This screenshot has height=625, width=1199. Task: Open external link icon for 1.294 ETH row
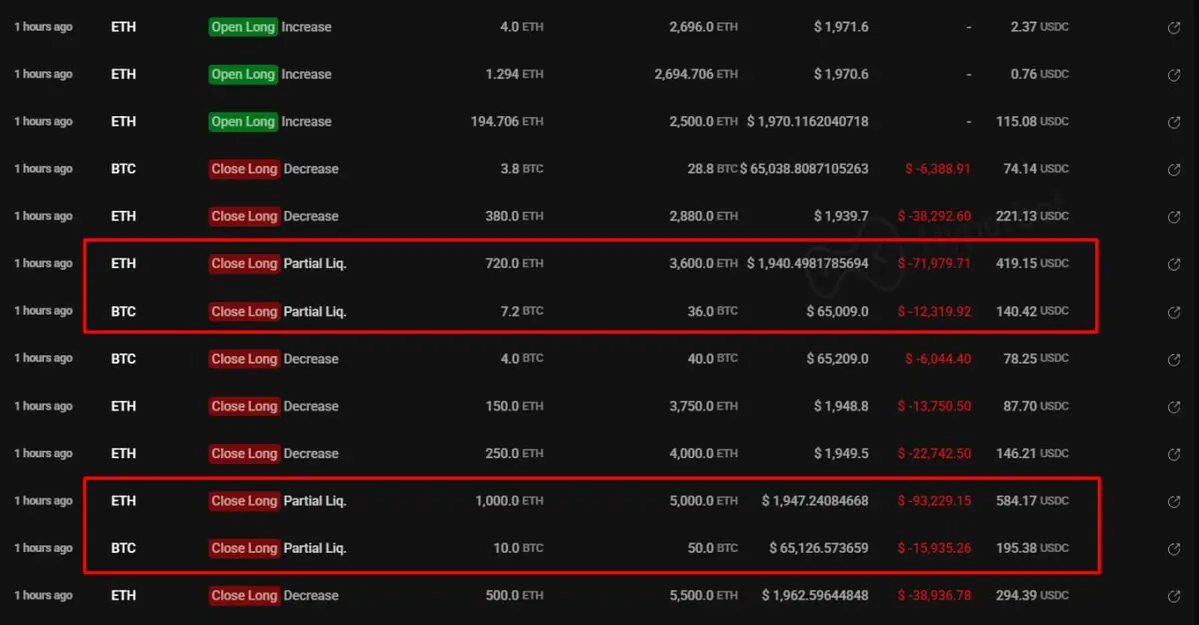(x=1174, y=75)
